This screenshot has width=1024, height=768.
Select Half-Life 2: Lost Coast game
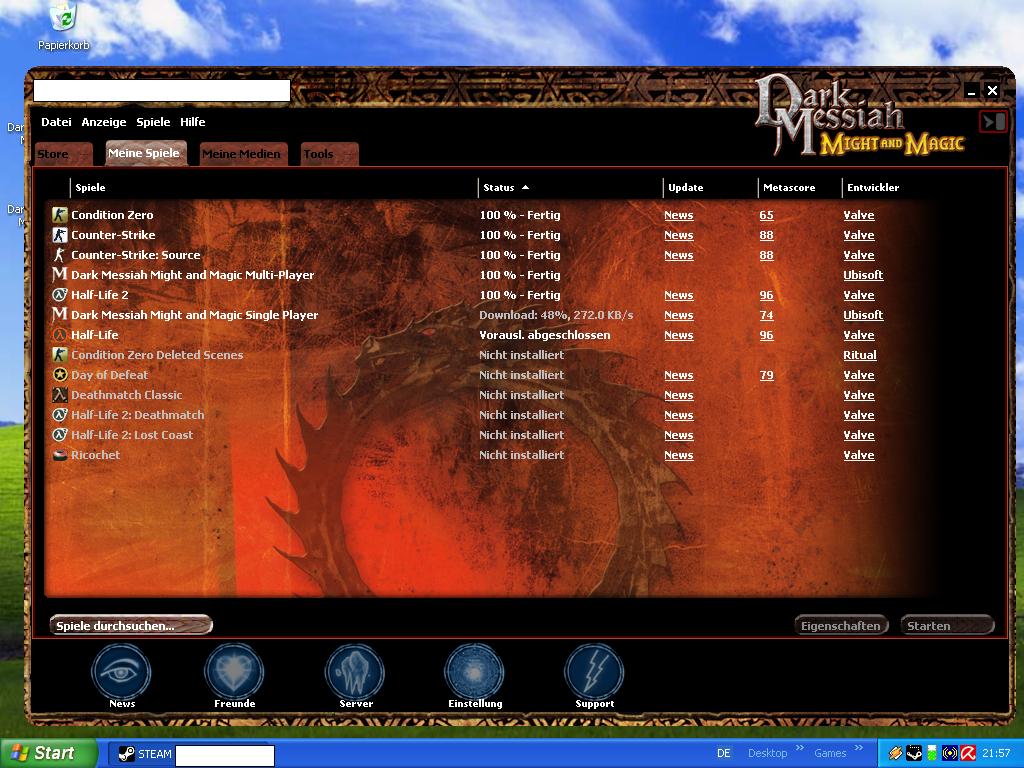pos(132,435)
